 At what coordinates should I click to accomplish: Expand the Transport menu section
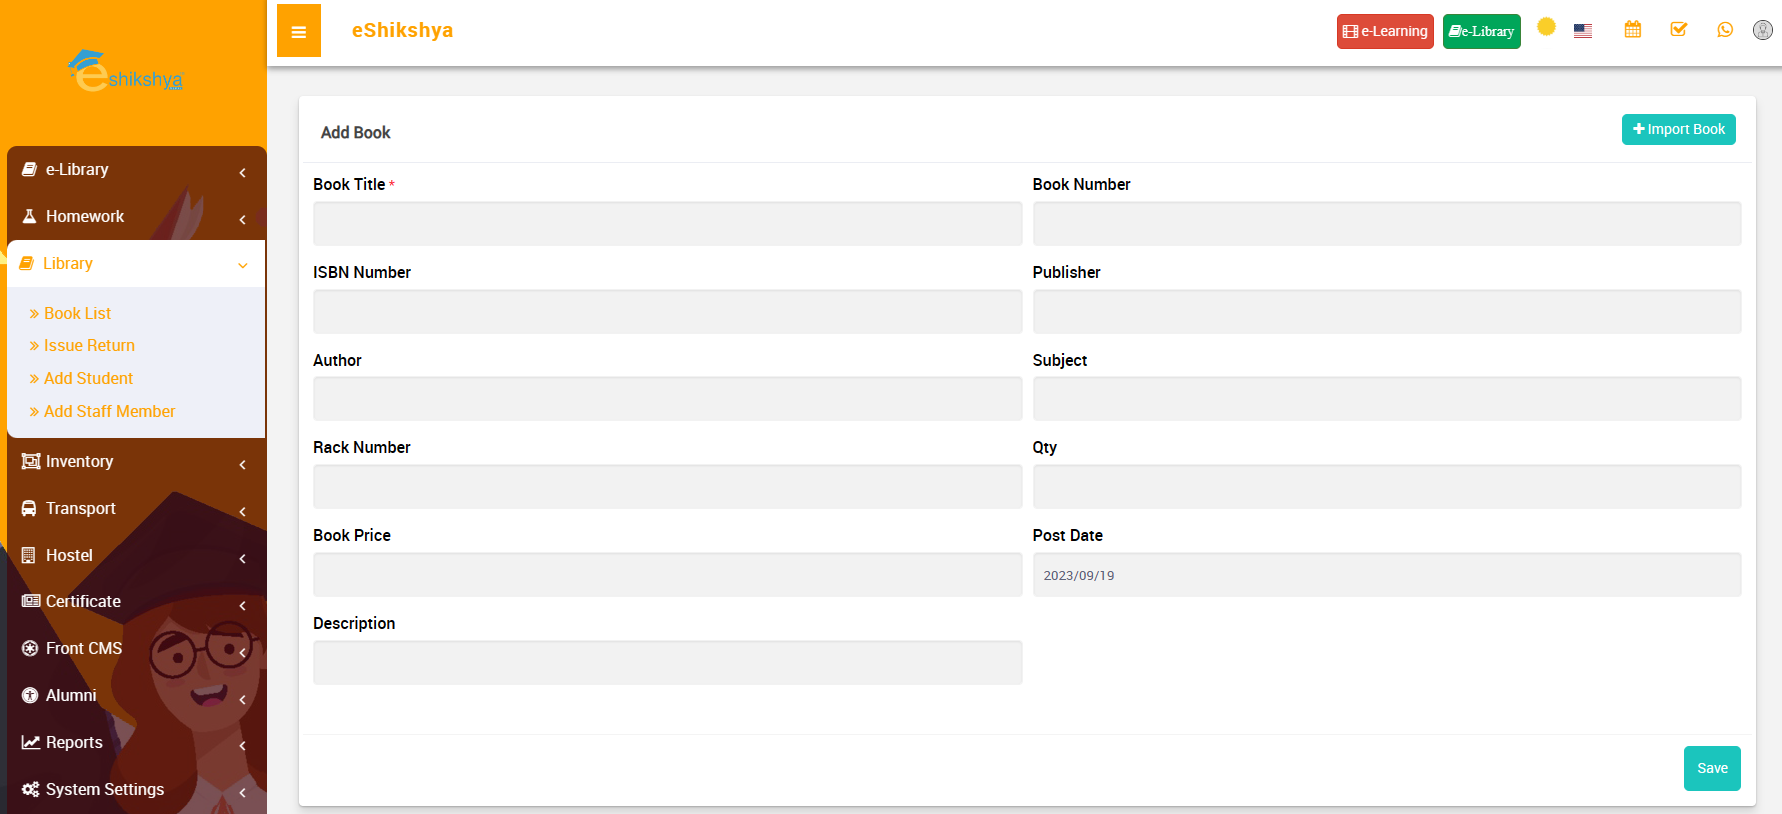pyautogui.click(x=135, y=509)
